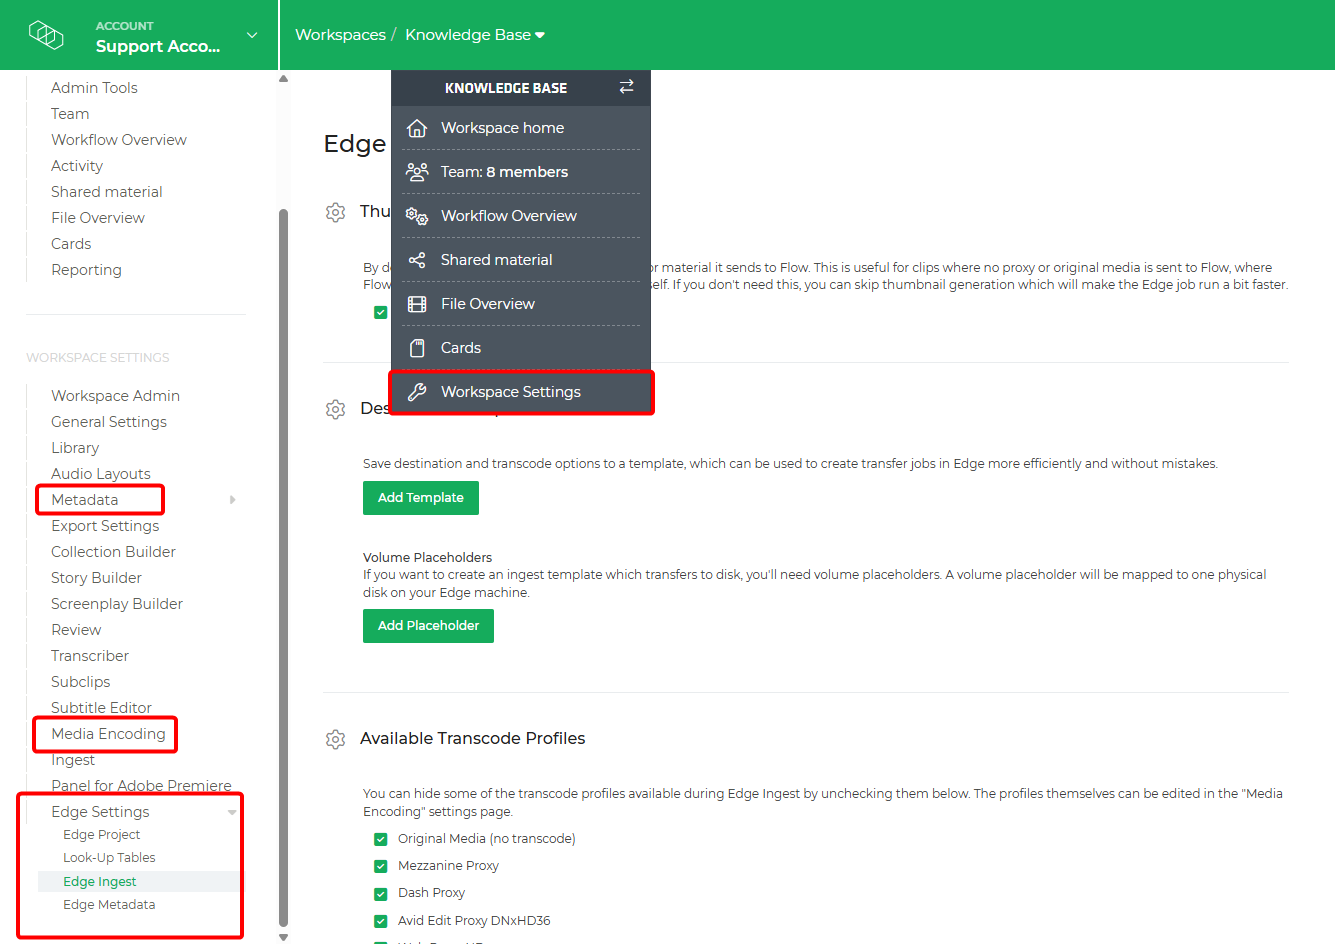Select the Workspace Settings wrench icon

(417, 392)
